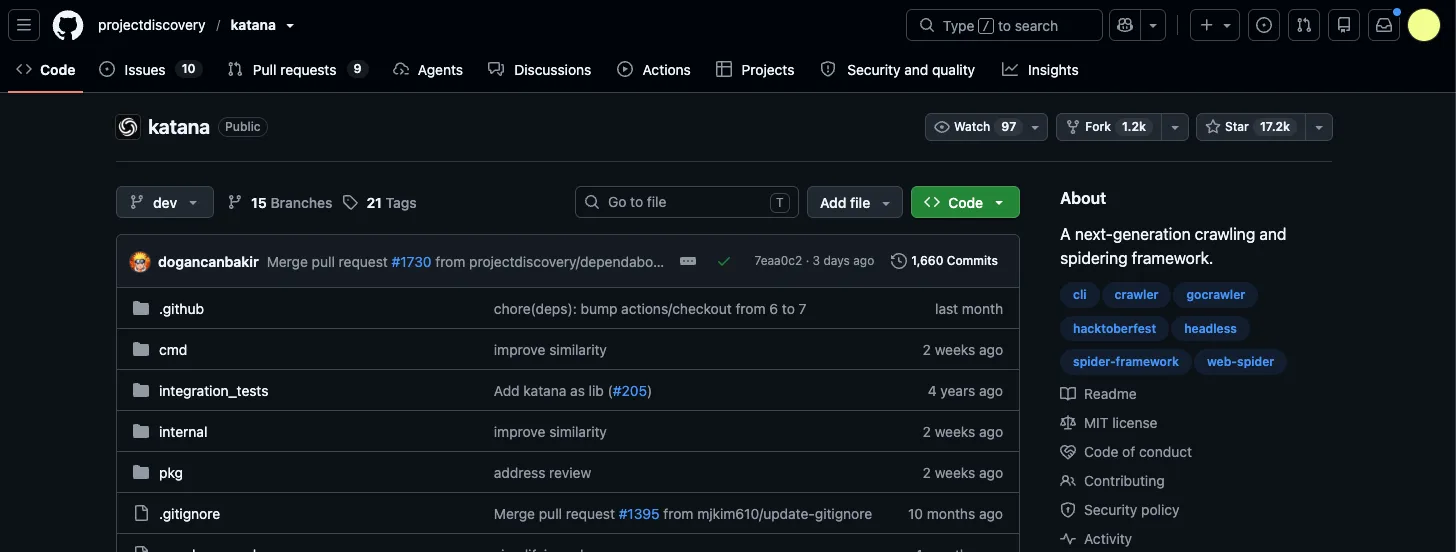Screen dimensions: 1456x552
Task: Select the web-spider topic tag
Action: point(1240,362)
